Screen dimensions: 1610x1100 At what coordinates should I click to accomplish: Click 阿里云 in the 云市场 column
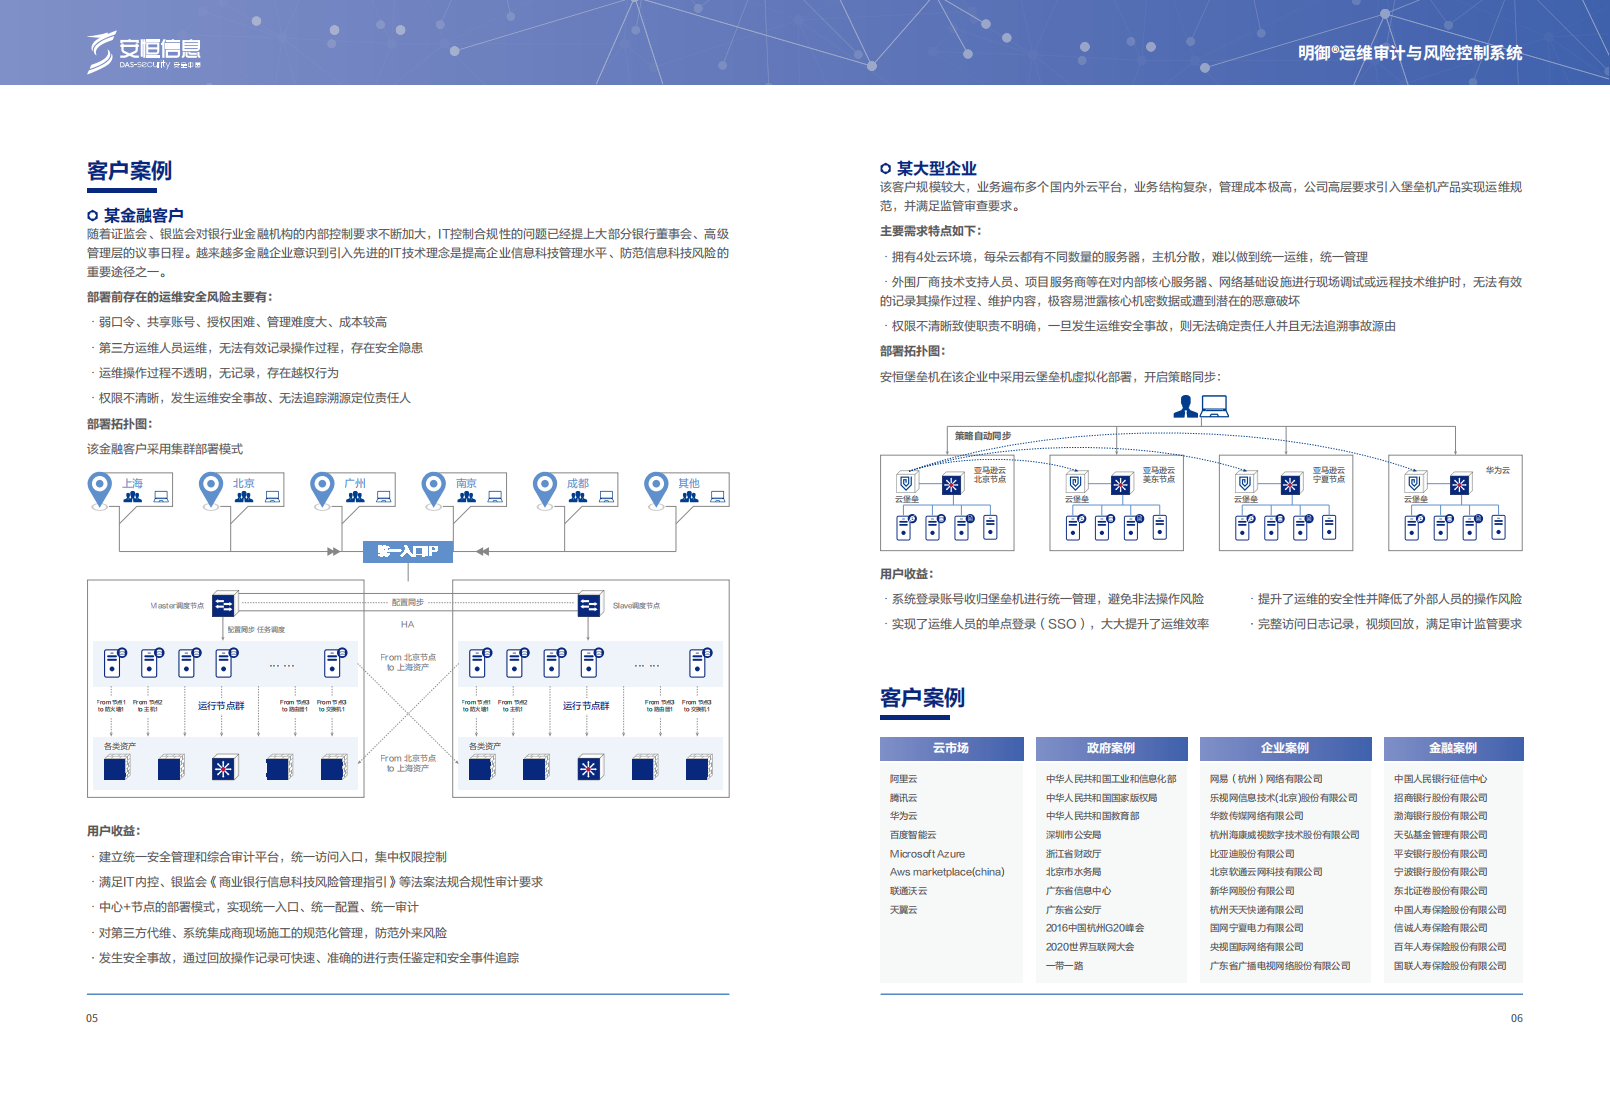click(x=903, y=779)
